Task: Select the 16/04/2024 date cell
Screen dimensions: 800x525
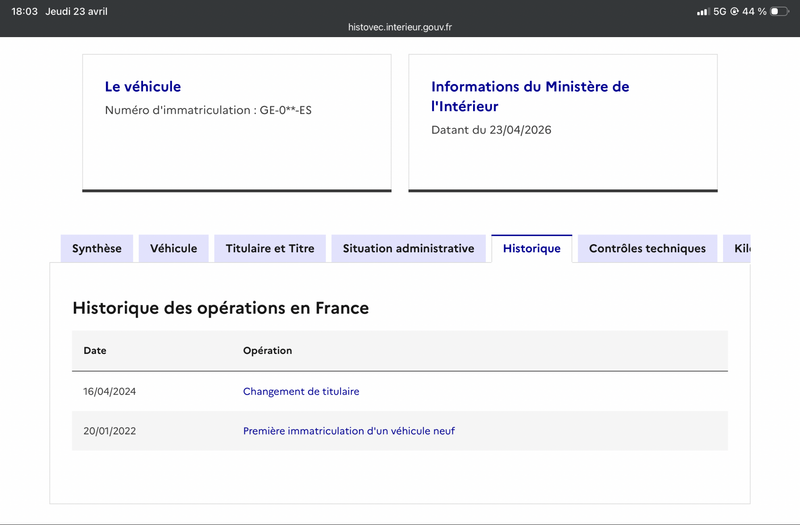Action: click(x=109, y=392)
